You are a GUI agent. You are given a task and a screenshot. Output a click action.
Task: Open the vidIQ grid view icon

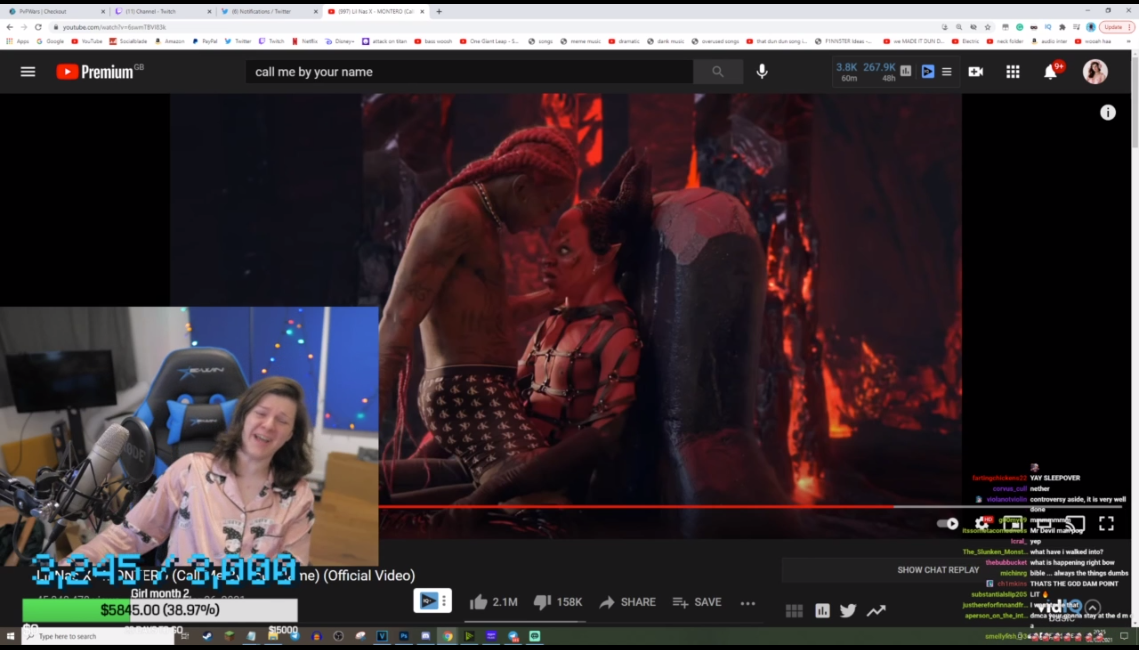(x=794, y=611)
